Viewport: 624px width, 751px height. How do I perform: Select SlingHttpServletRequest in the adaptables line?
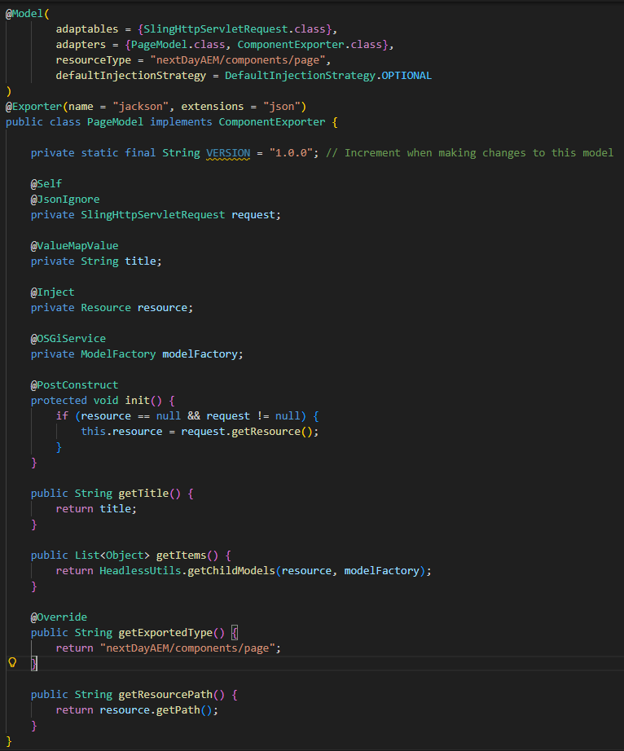216,29
